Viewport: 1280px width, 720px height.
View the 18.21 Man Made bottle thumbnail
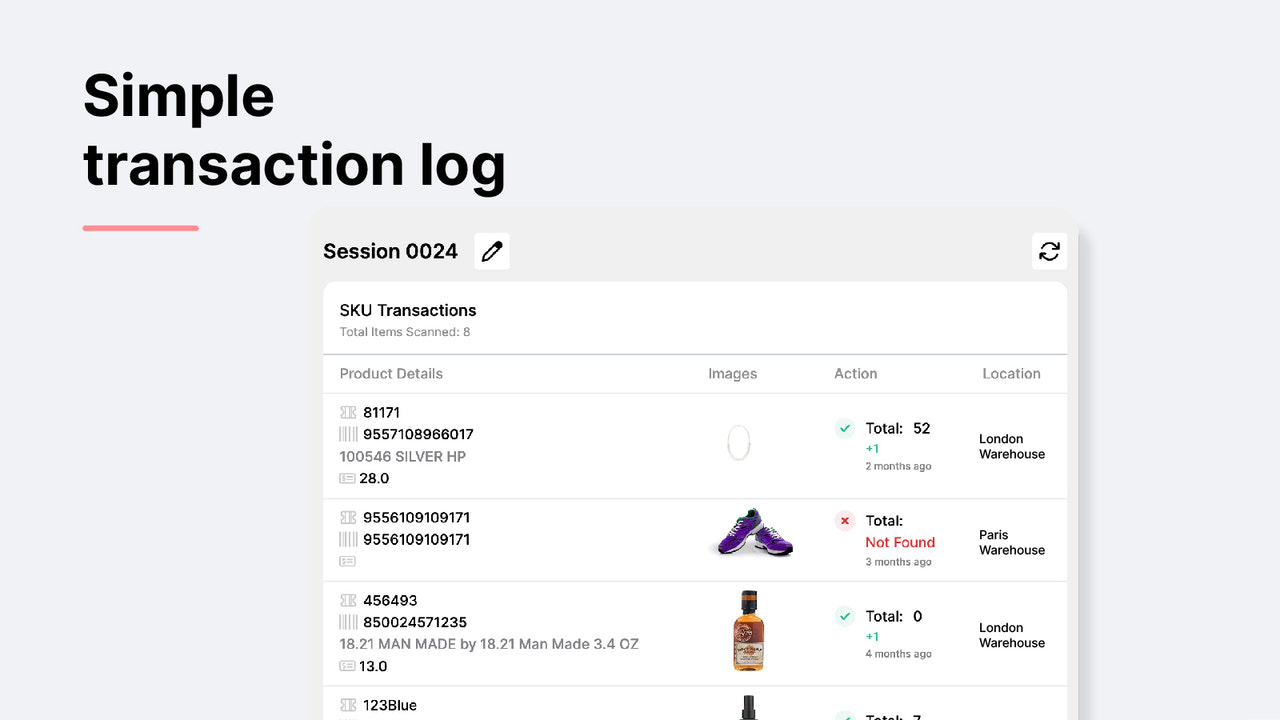pos(748,631)
